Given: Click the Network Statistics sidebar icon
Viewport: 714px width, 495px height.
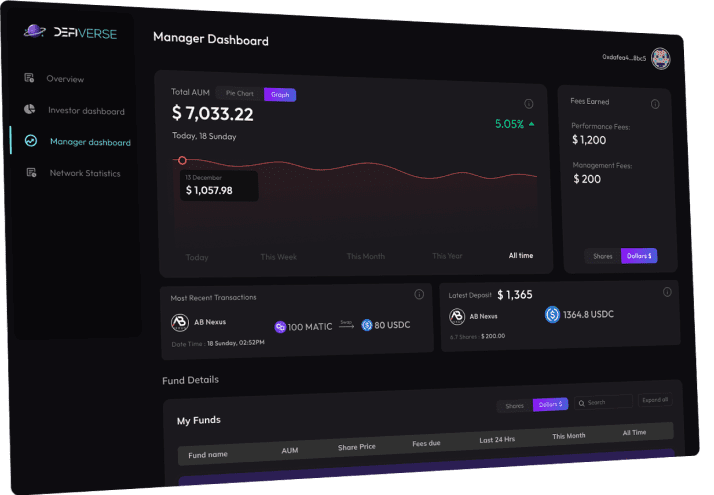Looking at the screenshot, I should pos(30,173).
